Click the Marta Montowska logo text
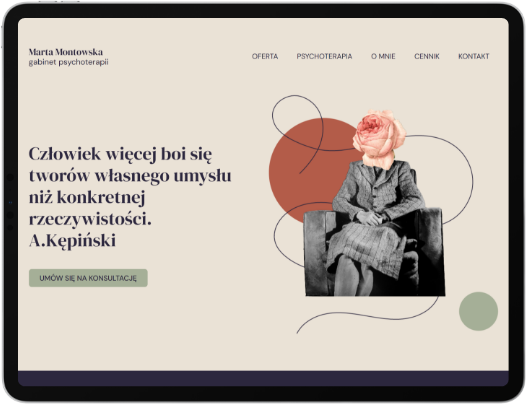 (66, 52)
